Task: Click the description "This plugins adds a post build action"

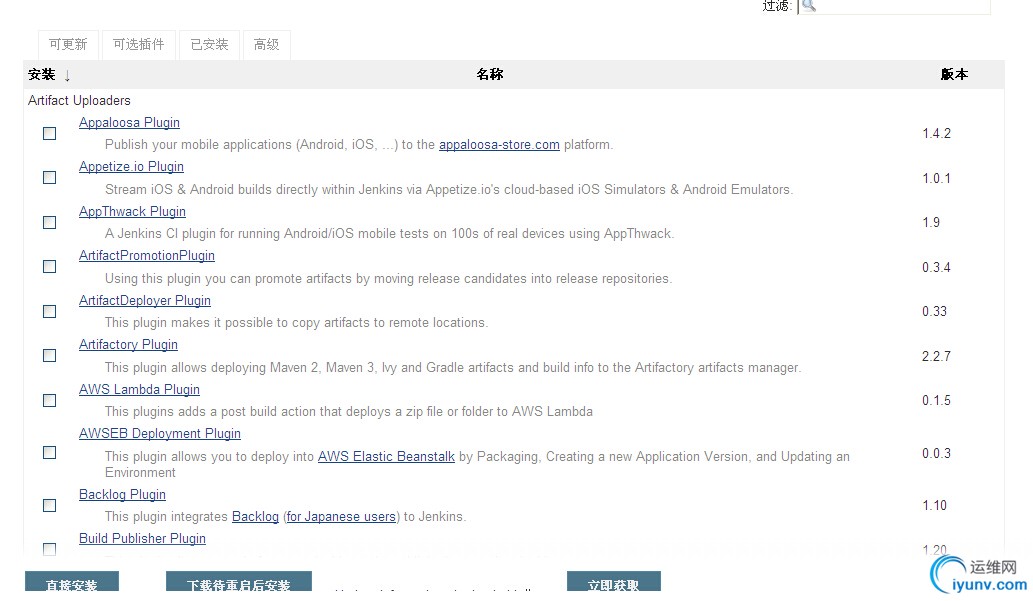Action: (x=349, y=412)
